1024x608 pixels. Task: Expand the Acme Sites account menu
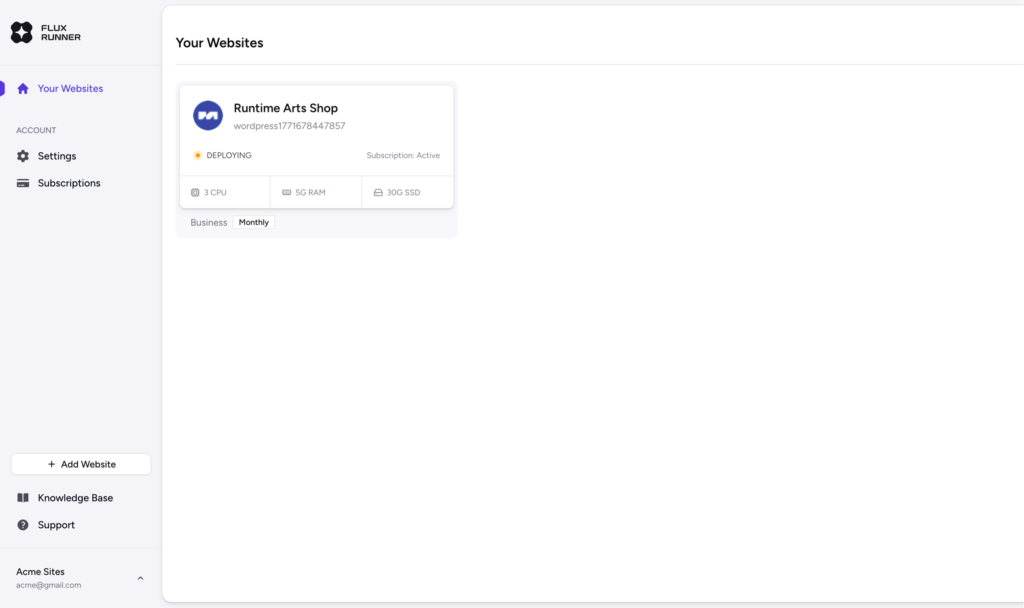(140, 578)
